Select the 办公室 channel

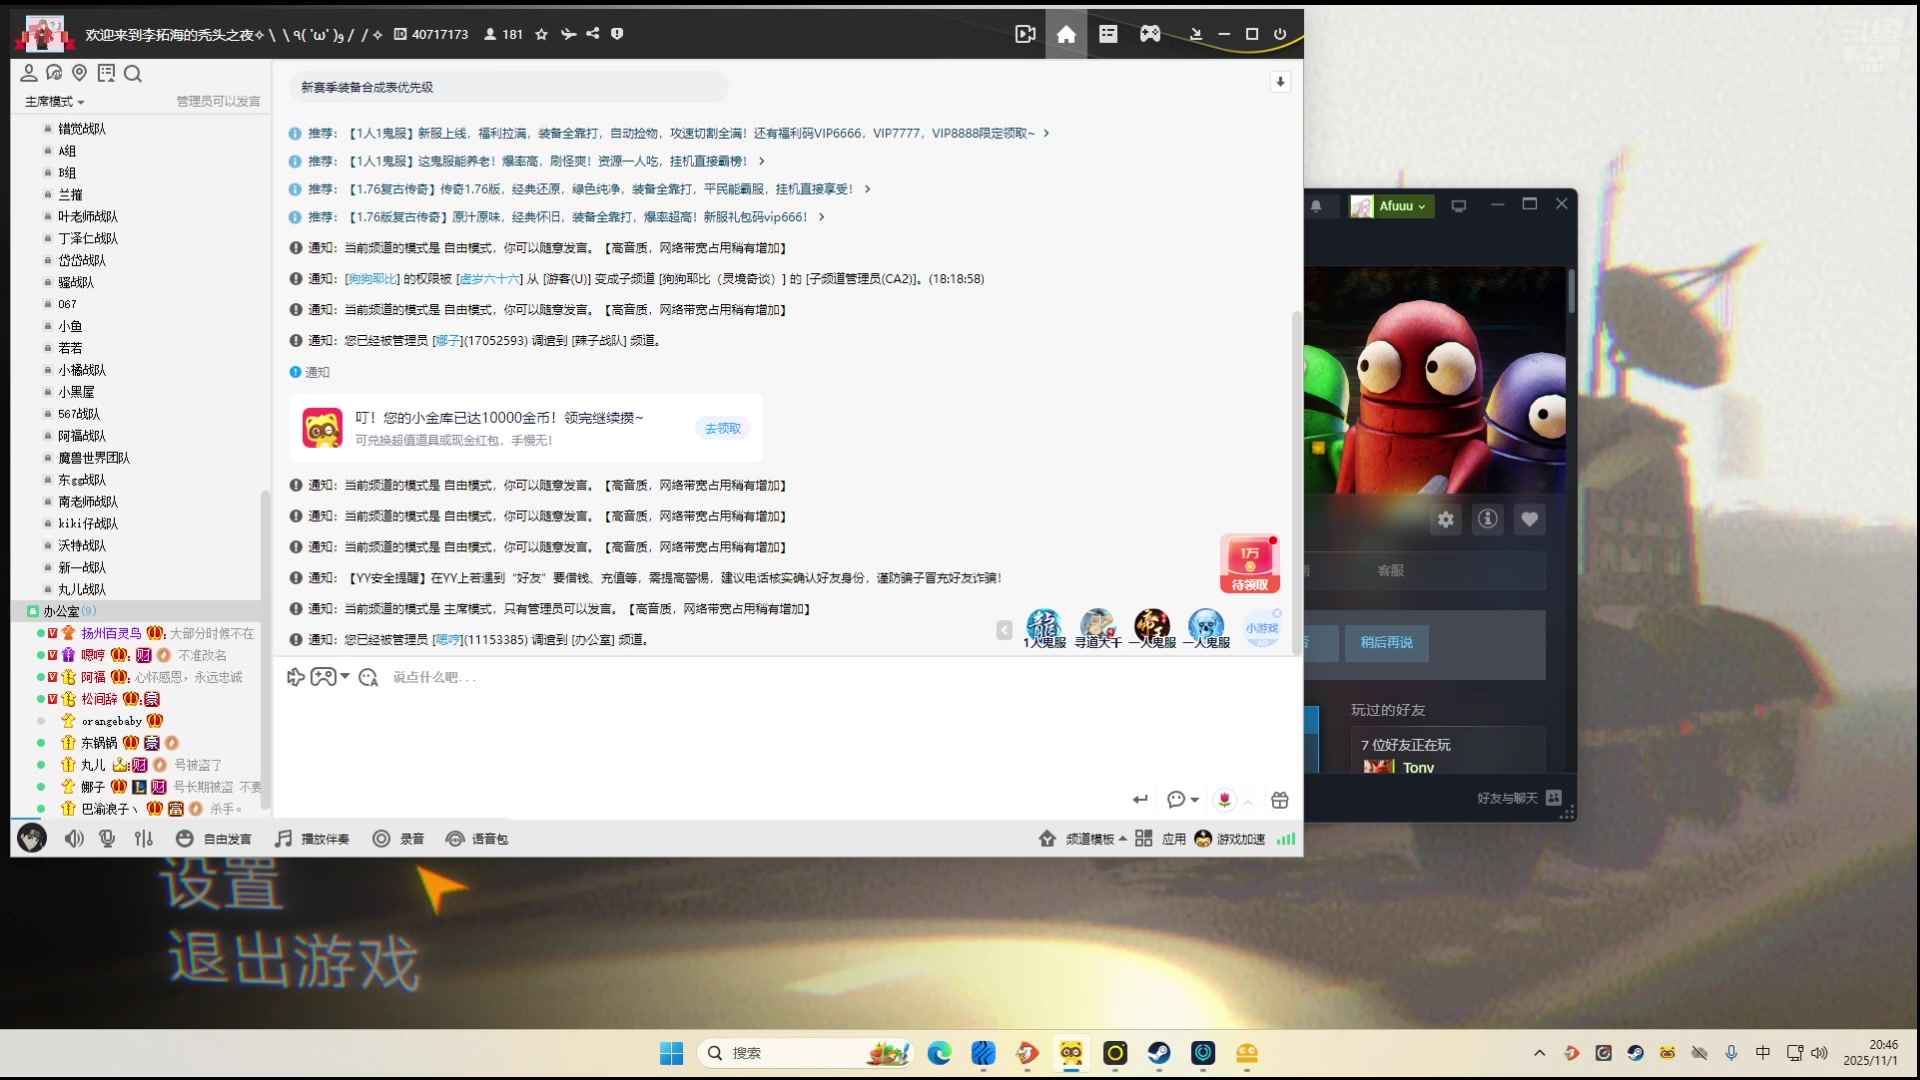61,611
